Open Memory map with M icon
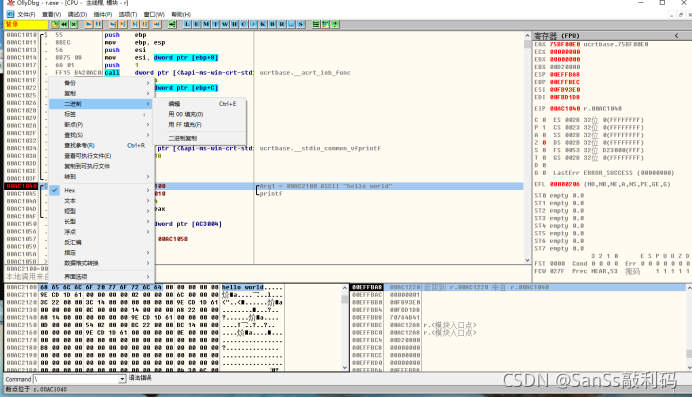This screenshot has height=398, width=692. (206, 24)
